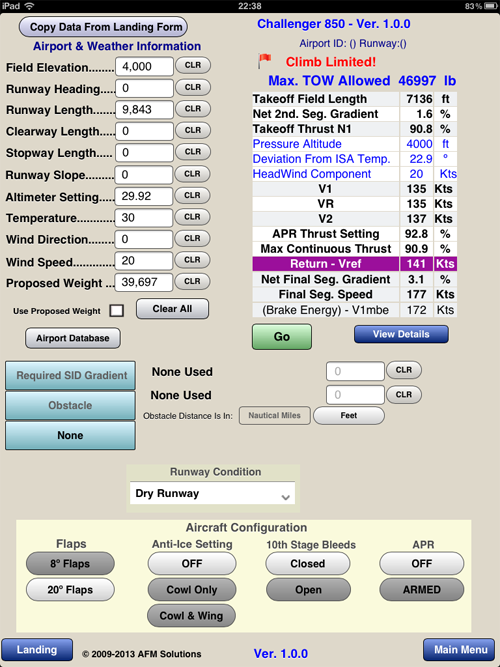
Task: Click the red Climb Limited flag icon
Action: [x=264, y=61]
